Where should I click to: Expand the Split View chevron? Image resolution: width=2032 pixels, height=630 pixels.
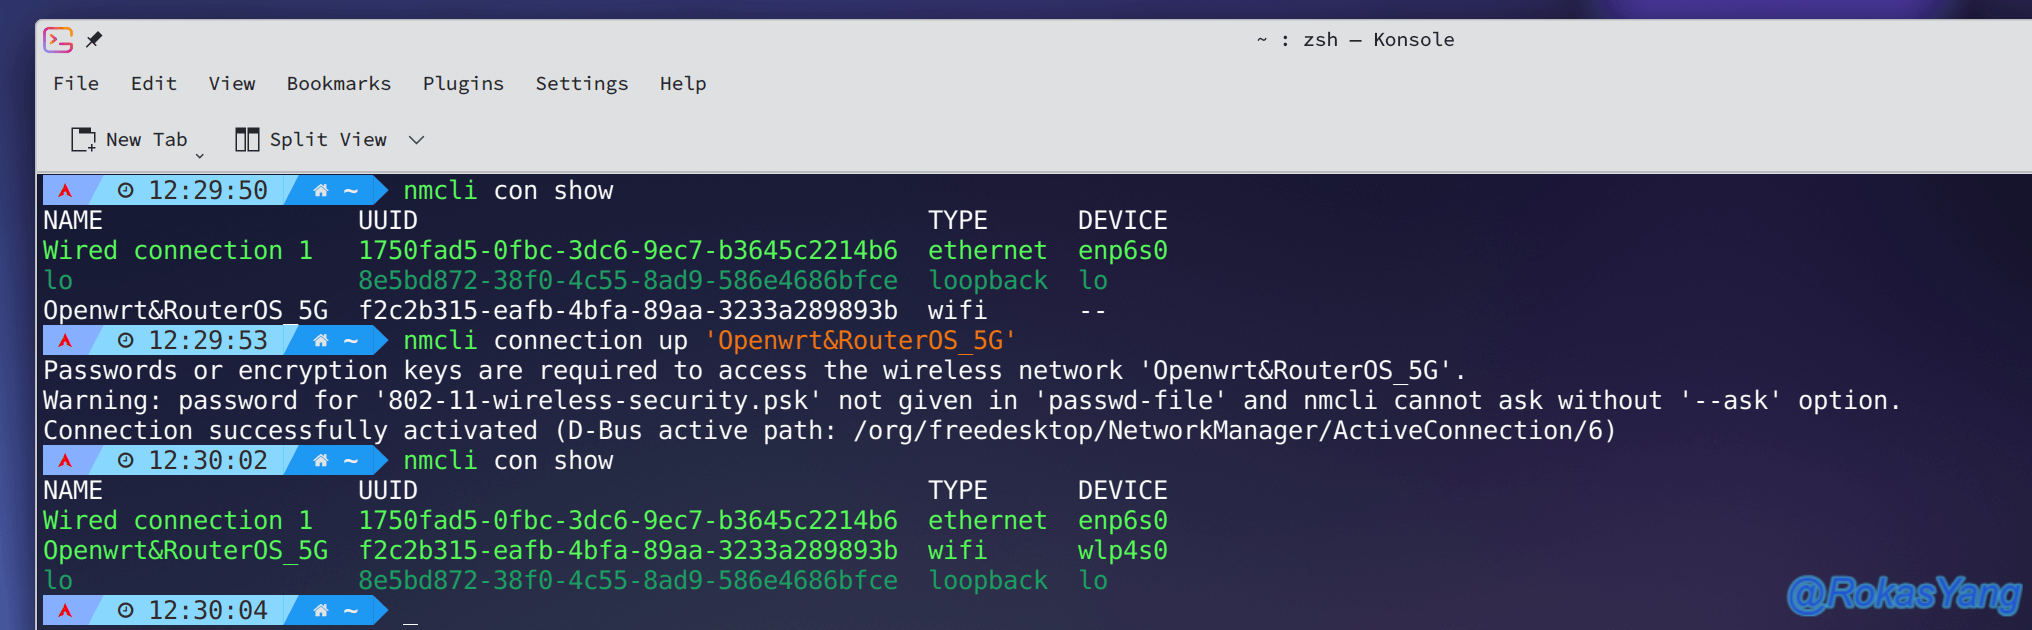(x=417, y=140)
